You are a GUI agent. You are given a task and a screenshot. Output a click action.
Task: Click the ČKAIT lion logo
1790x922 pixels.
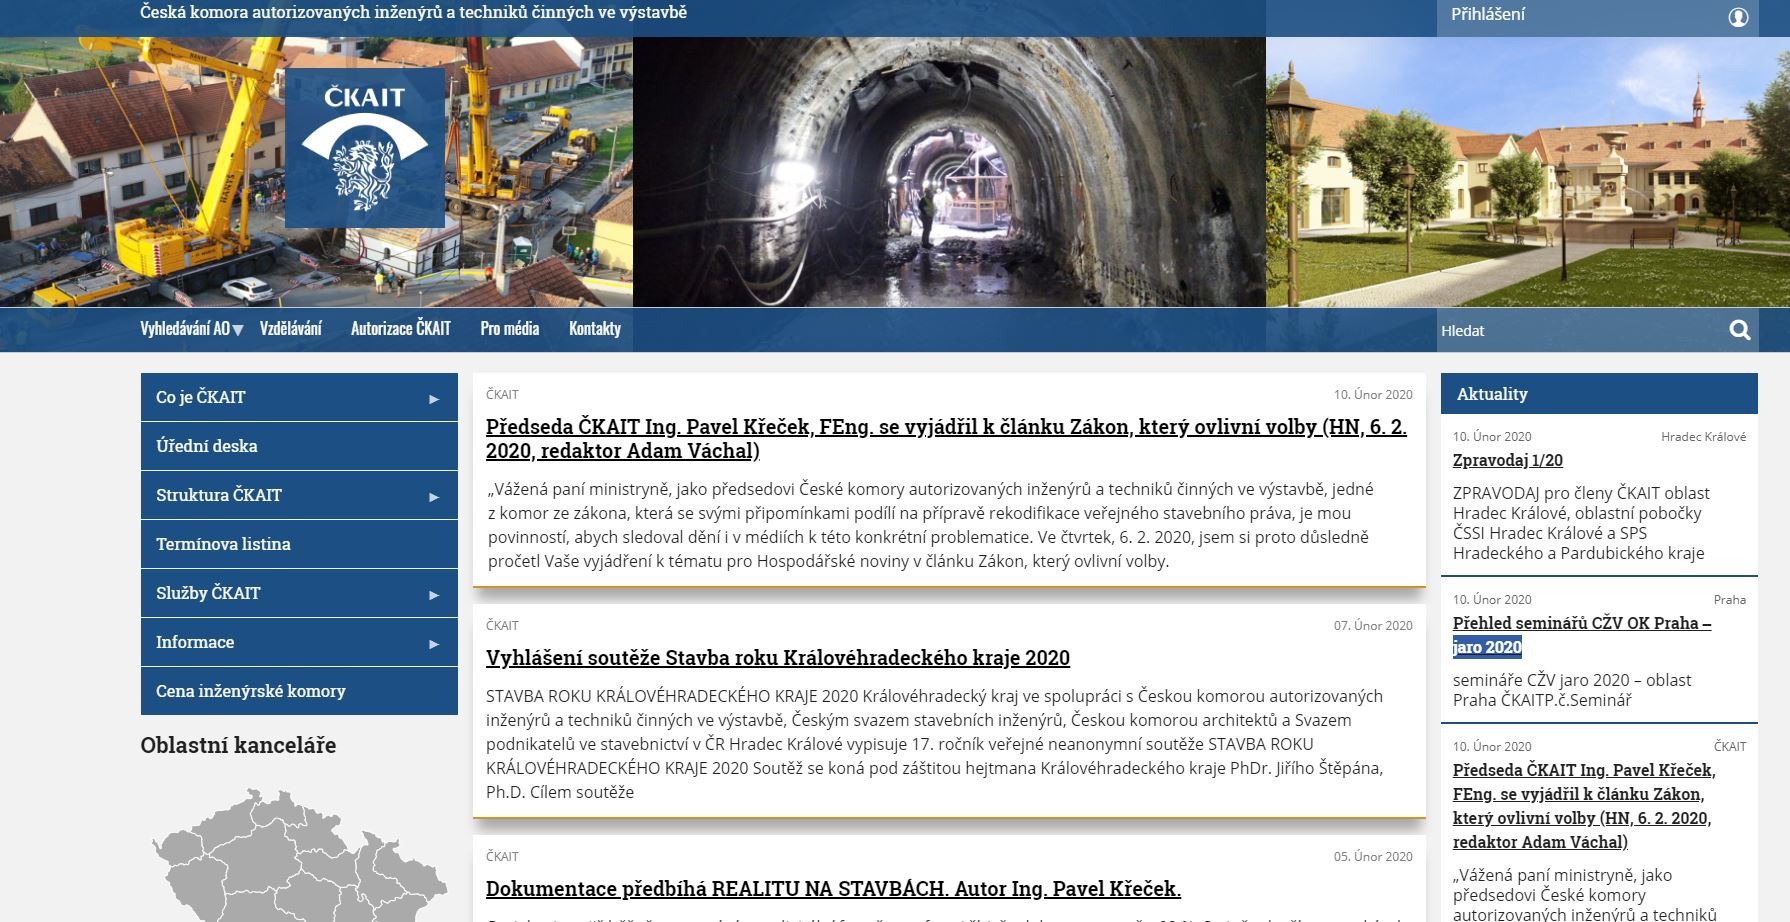tap(365, 148)
